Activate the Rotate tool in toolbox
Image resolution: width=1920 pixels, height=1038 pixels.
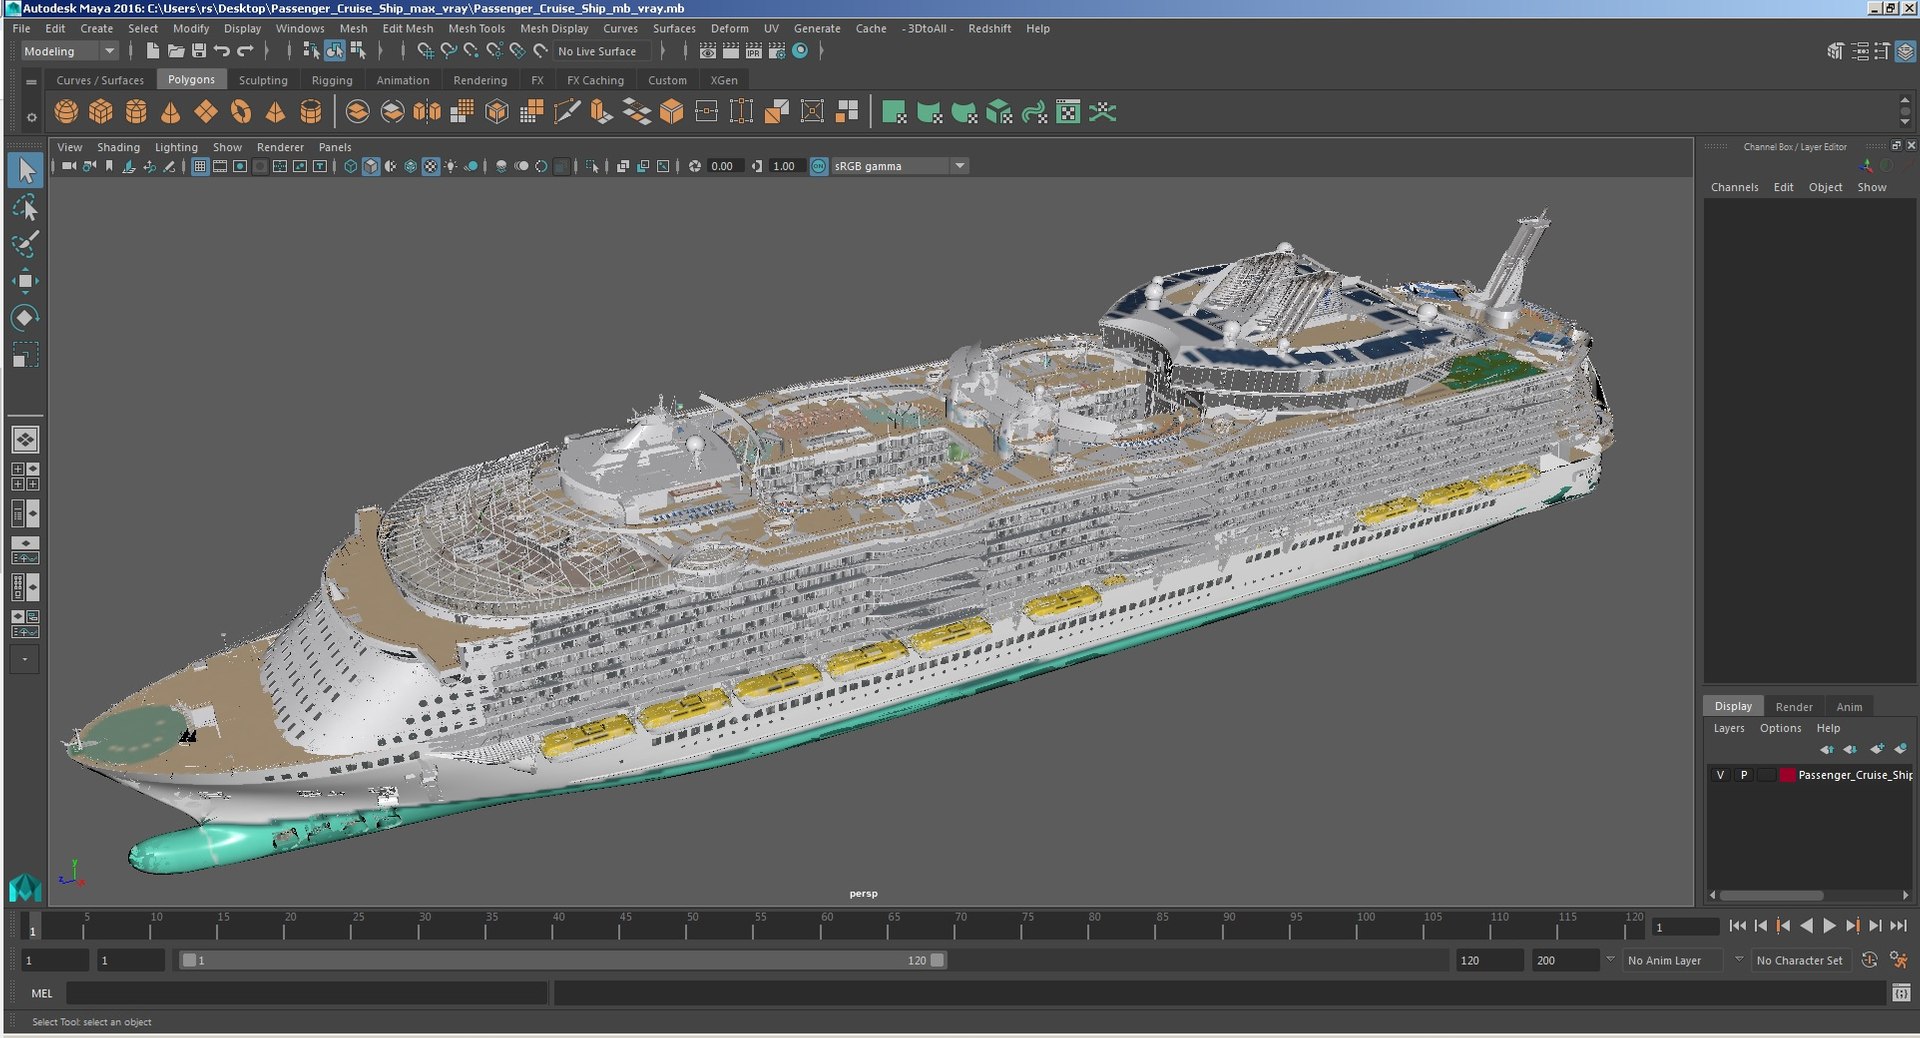pos(25,318)
